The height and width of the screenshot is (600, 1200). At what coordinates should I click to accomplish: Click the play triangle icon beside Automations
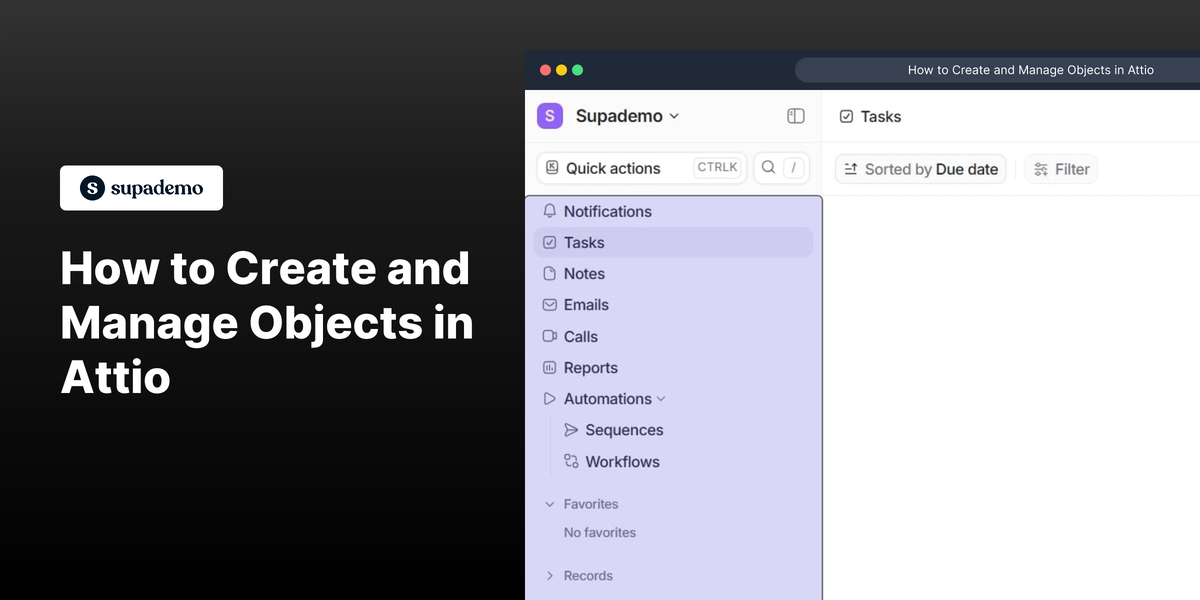click(549, 399)
